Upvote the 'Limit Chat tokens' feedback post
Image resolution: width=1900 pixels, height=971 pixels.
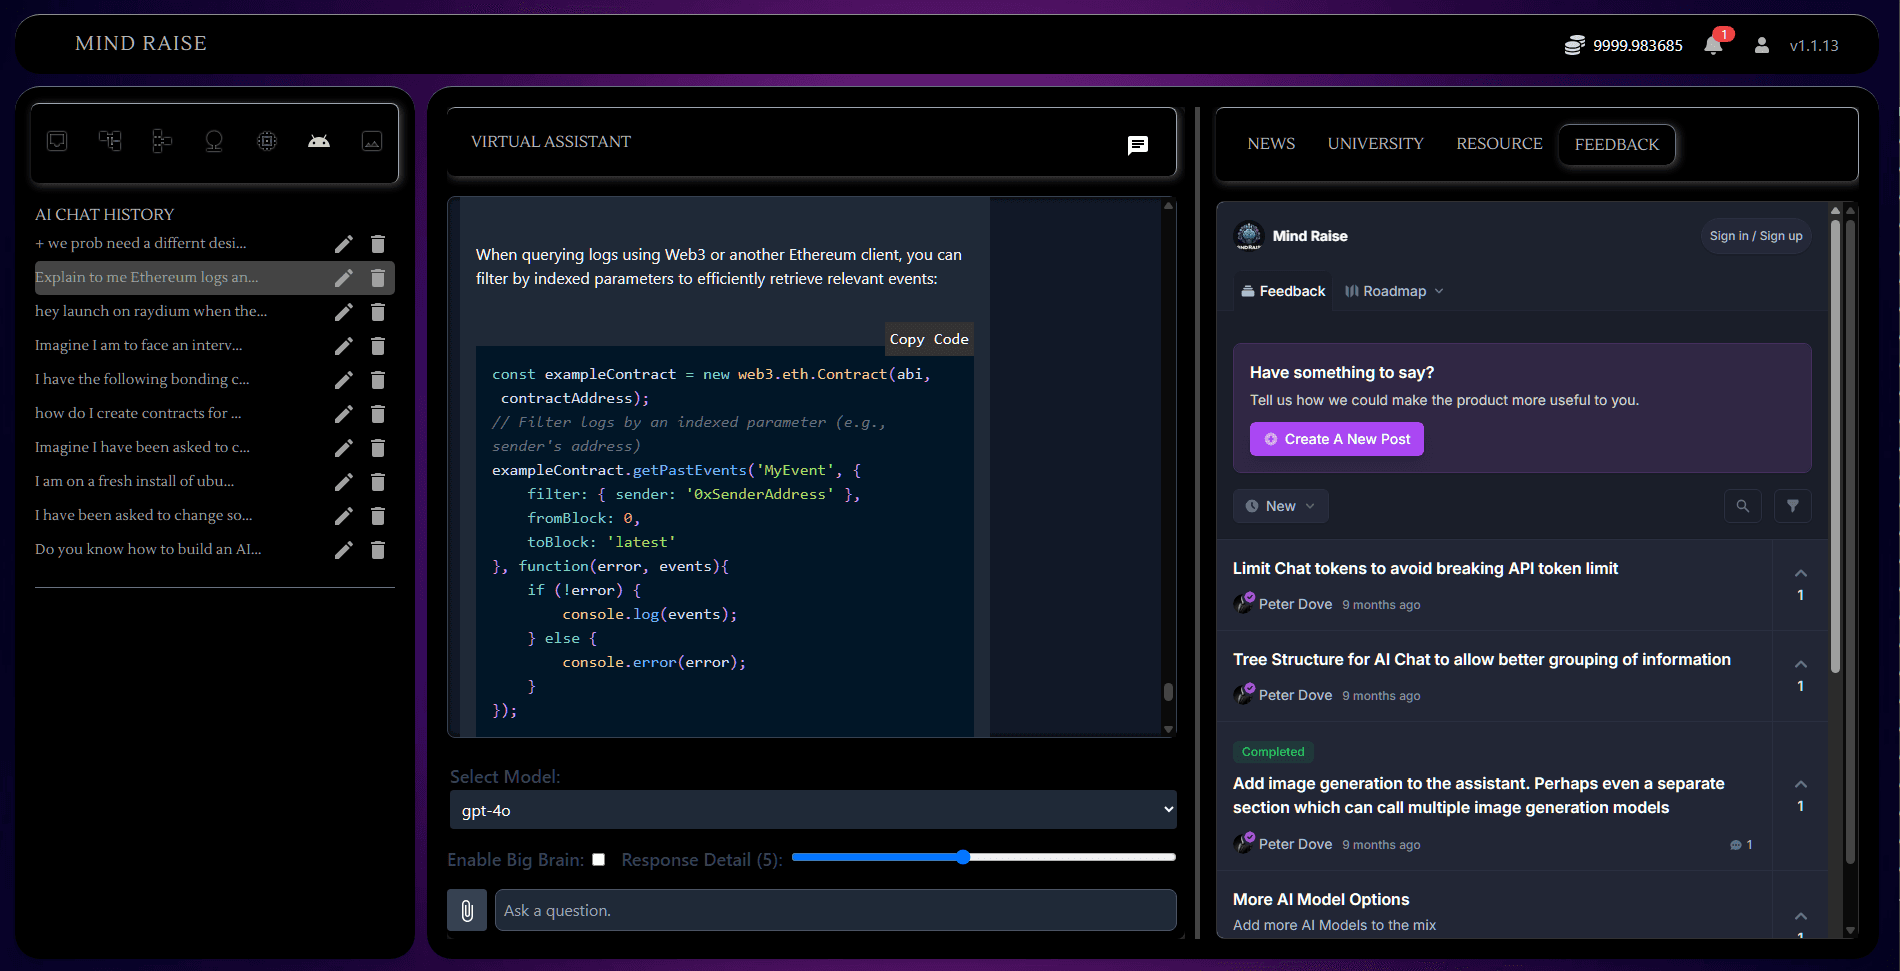point(1800,574)
